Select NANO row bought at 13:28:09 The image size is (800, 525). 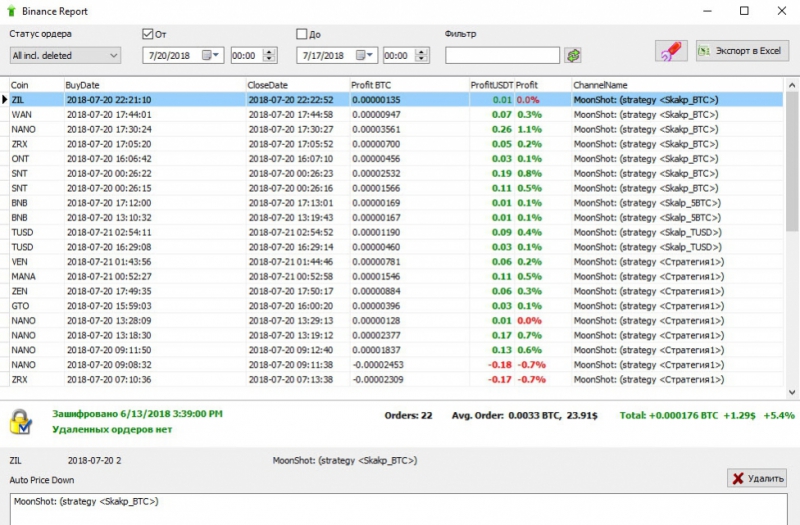point(396,320)
